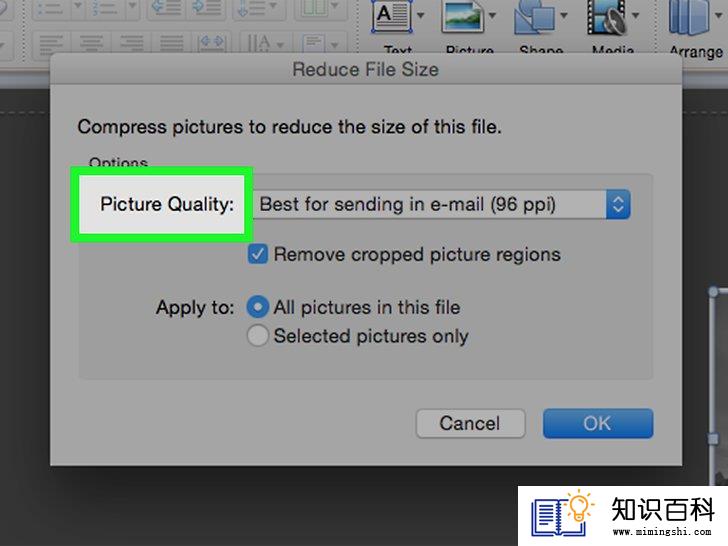Click the Text box insert icon
This screenshot has height=546, width=728.
pyautogui.click(x=392, y=18)
